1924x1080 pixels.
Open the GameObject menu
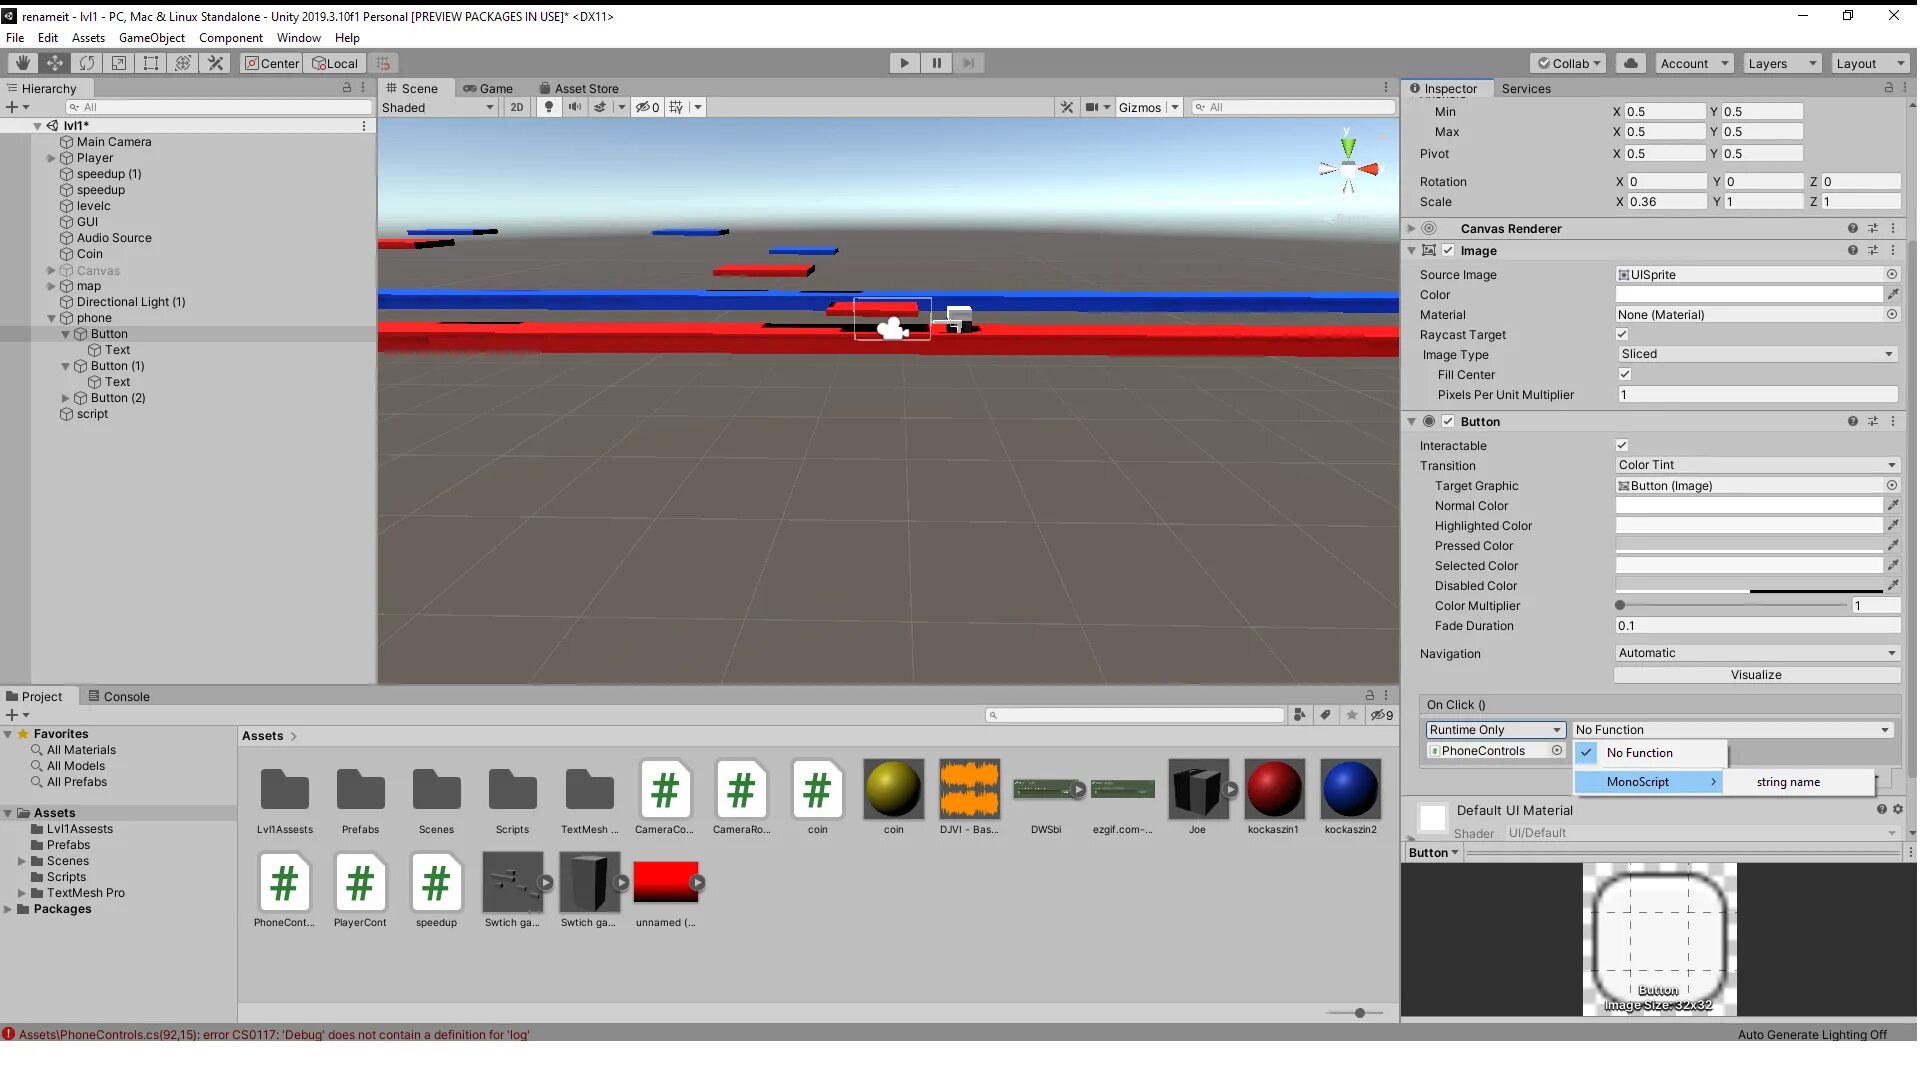tap(151, 38)
